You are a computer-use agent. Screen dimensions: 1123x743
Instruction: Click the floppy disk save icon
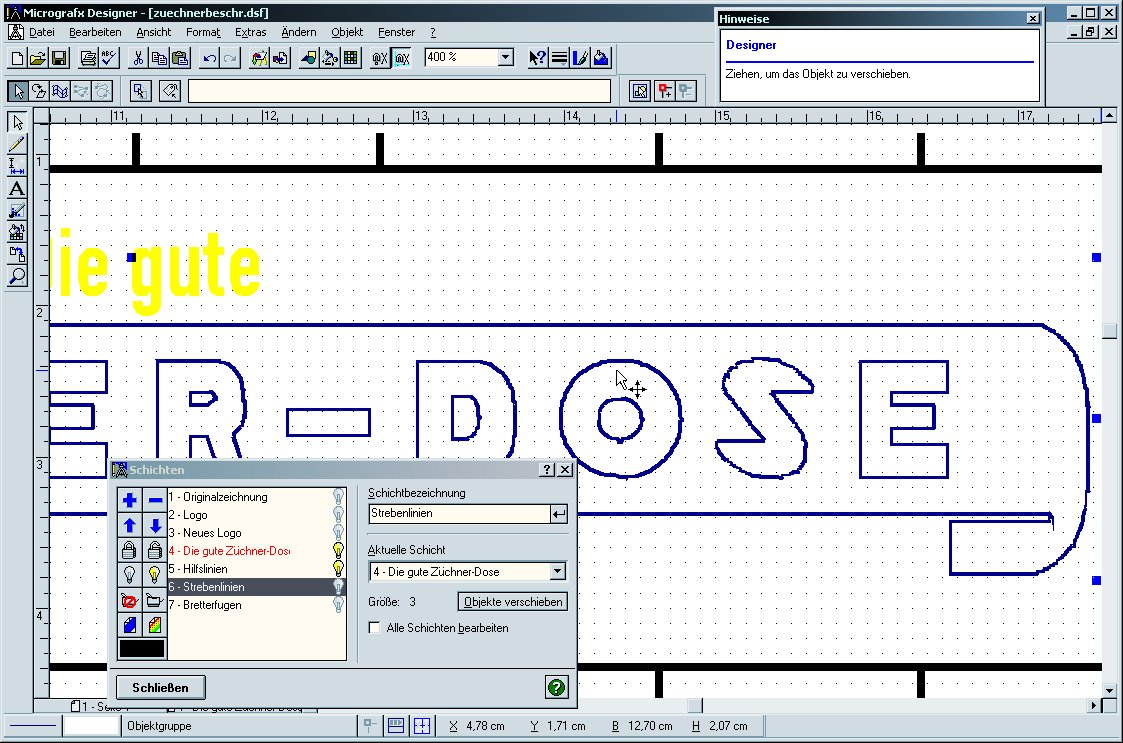(59, 58)
